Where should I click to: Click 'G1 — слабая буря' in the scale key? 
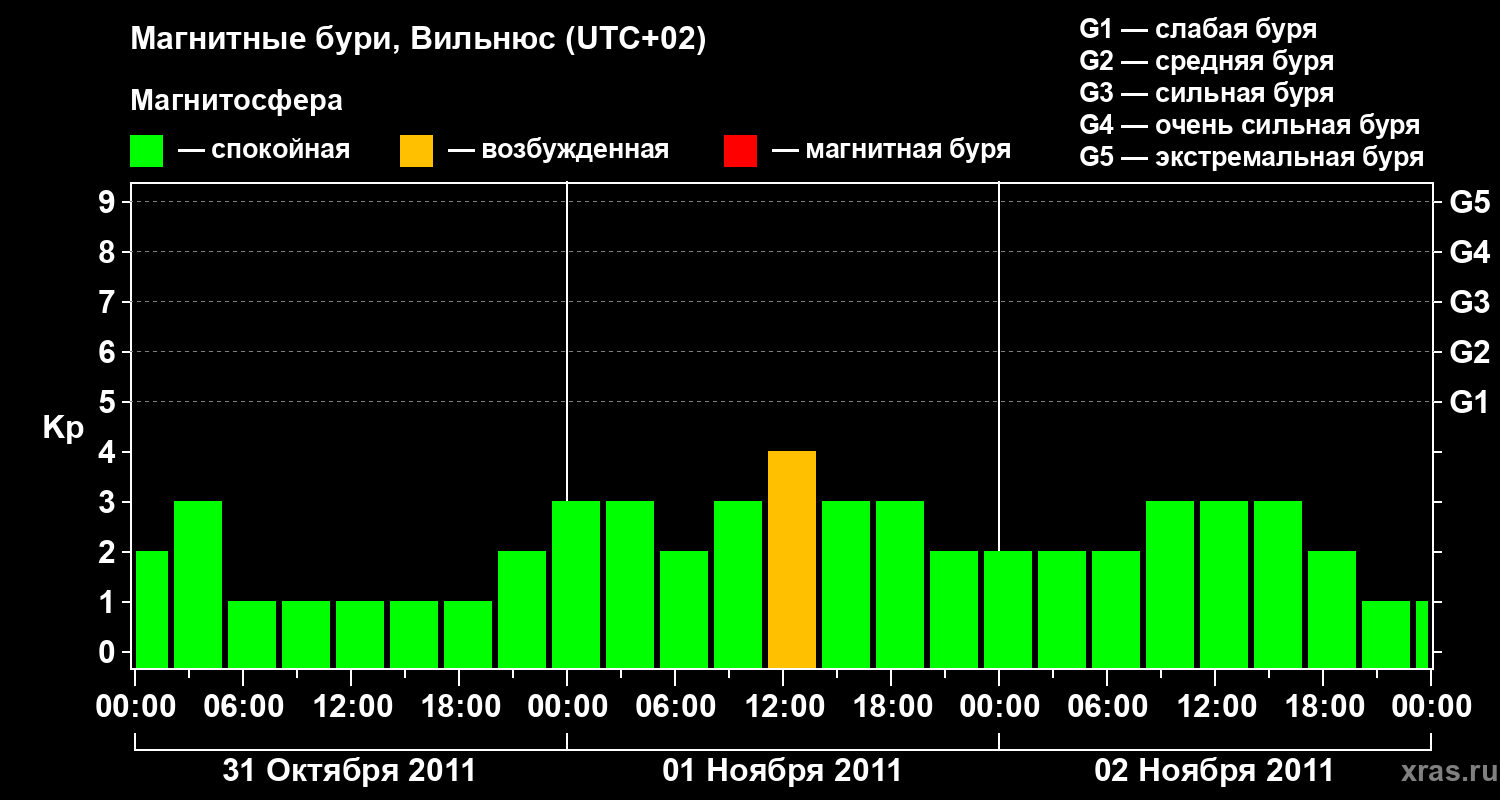pyautogui.click(x=1198, y=29)
